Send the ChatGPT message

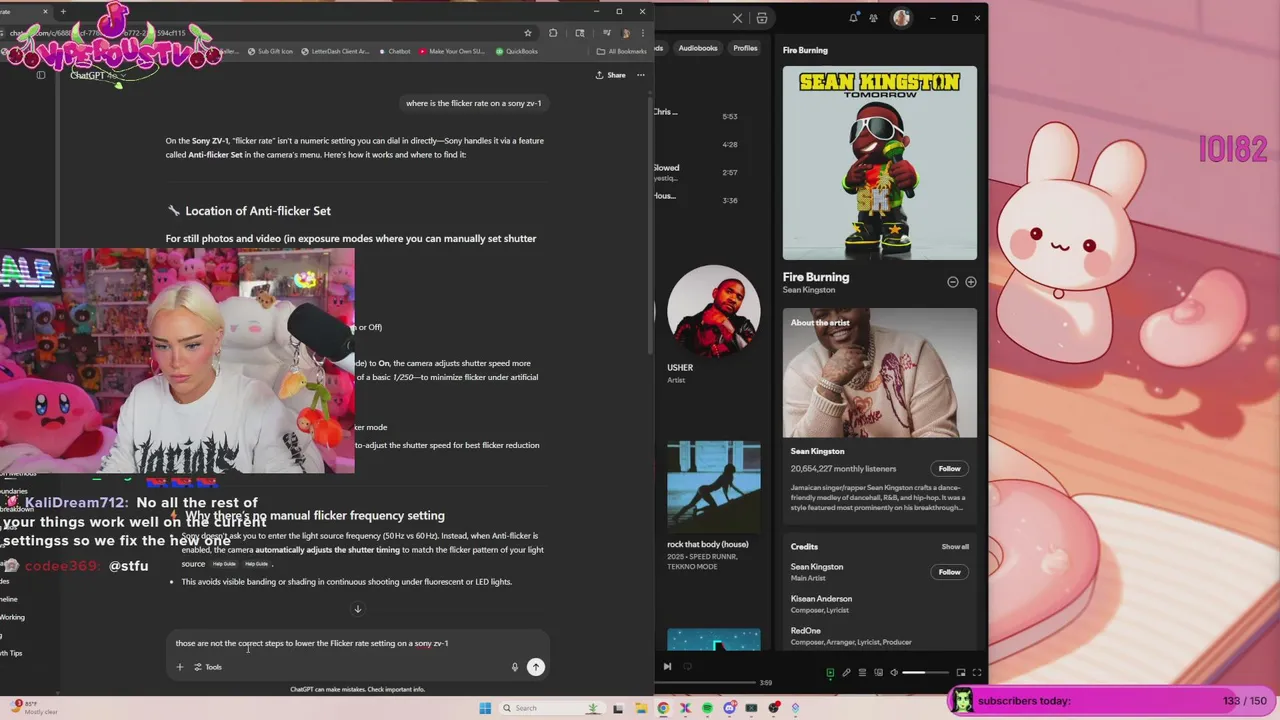pos(536,667)
